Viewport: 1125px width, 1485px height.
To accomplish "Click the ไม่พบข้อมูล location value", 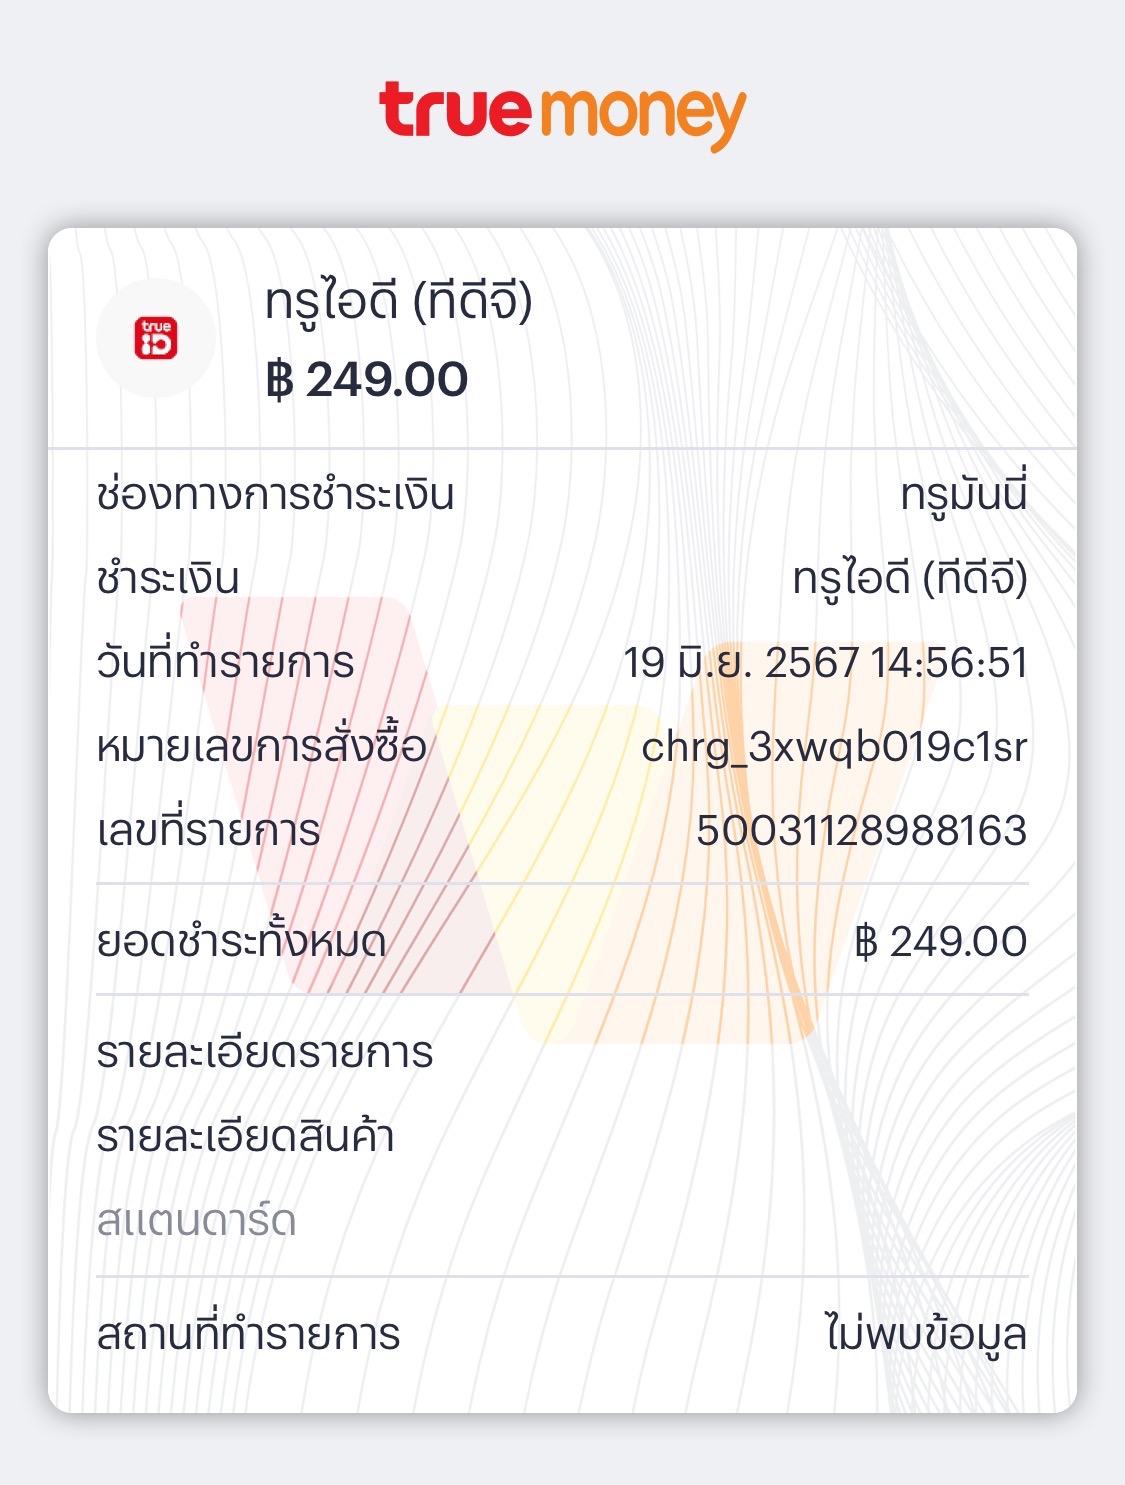I will click(x=925, y=1334).
